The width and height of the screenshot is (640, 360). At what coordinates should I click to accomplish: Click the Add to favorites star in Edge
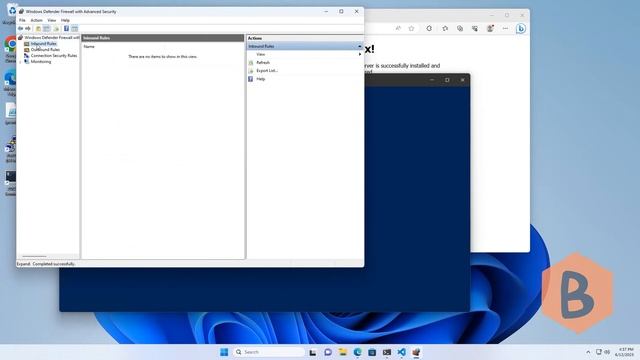[x=411, y=28]
